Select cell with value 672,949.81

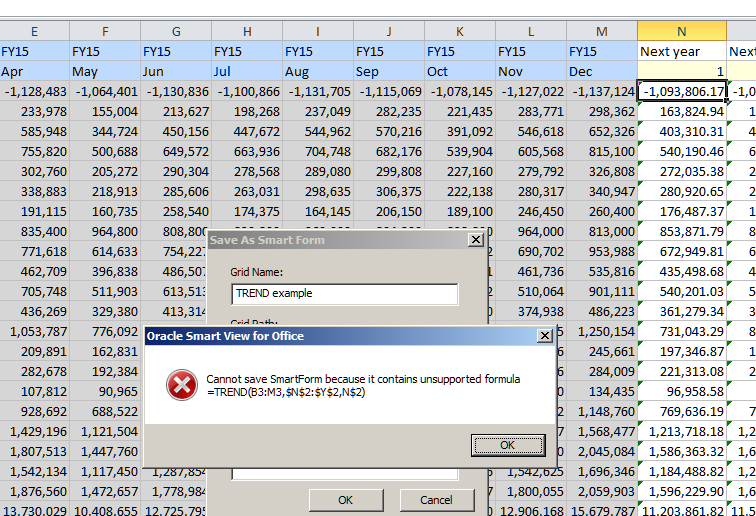[682, 251]
